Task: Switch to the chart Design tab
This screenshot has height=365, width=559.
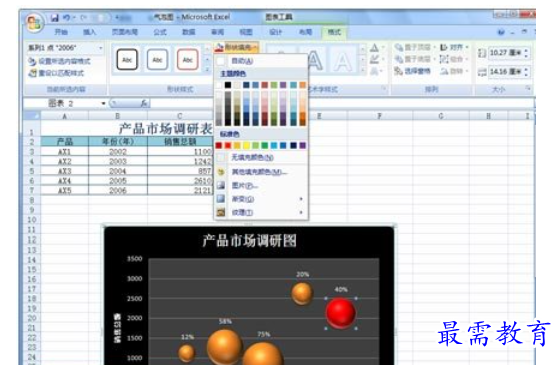Action: click(x=275, y=32)
